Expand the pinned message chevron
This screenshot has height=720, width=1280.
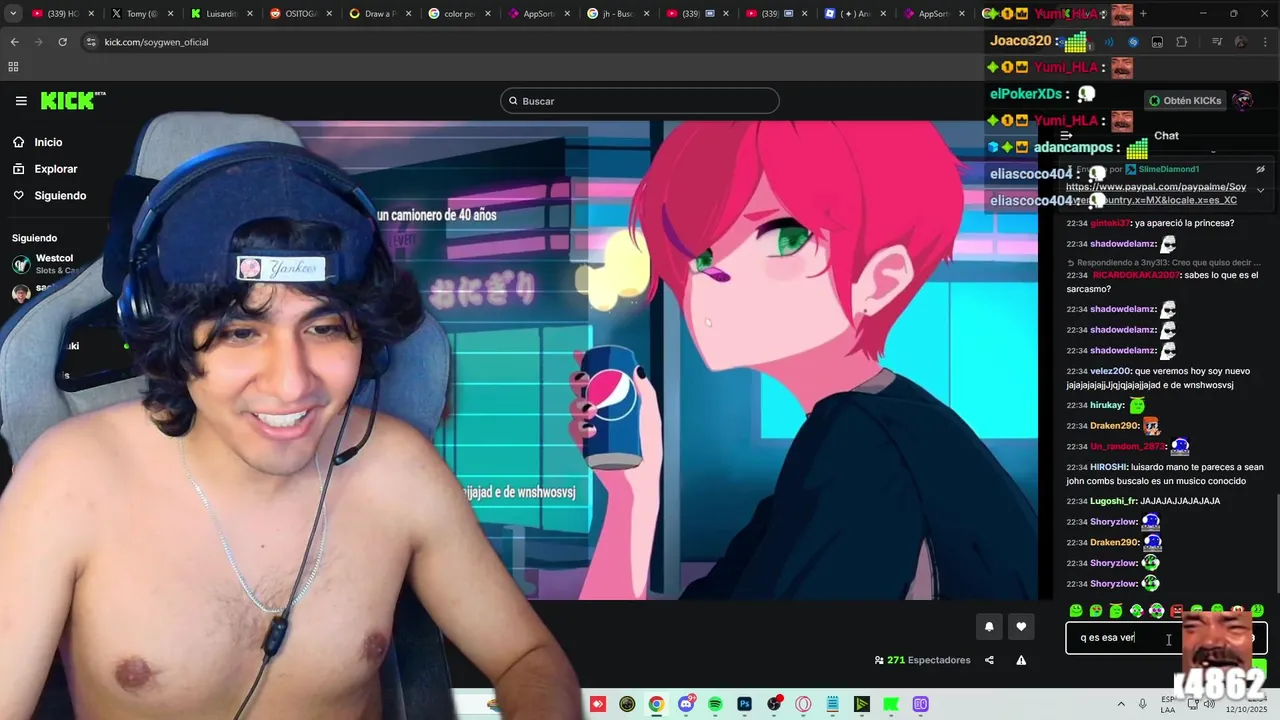[1260, 190]
